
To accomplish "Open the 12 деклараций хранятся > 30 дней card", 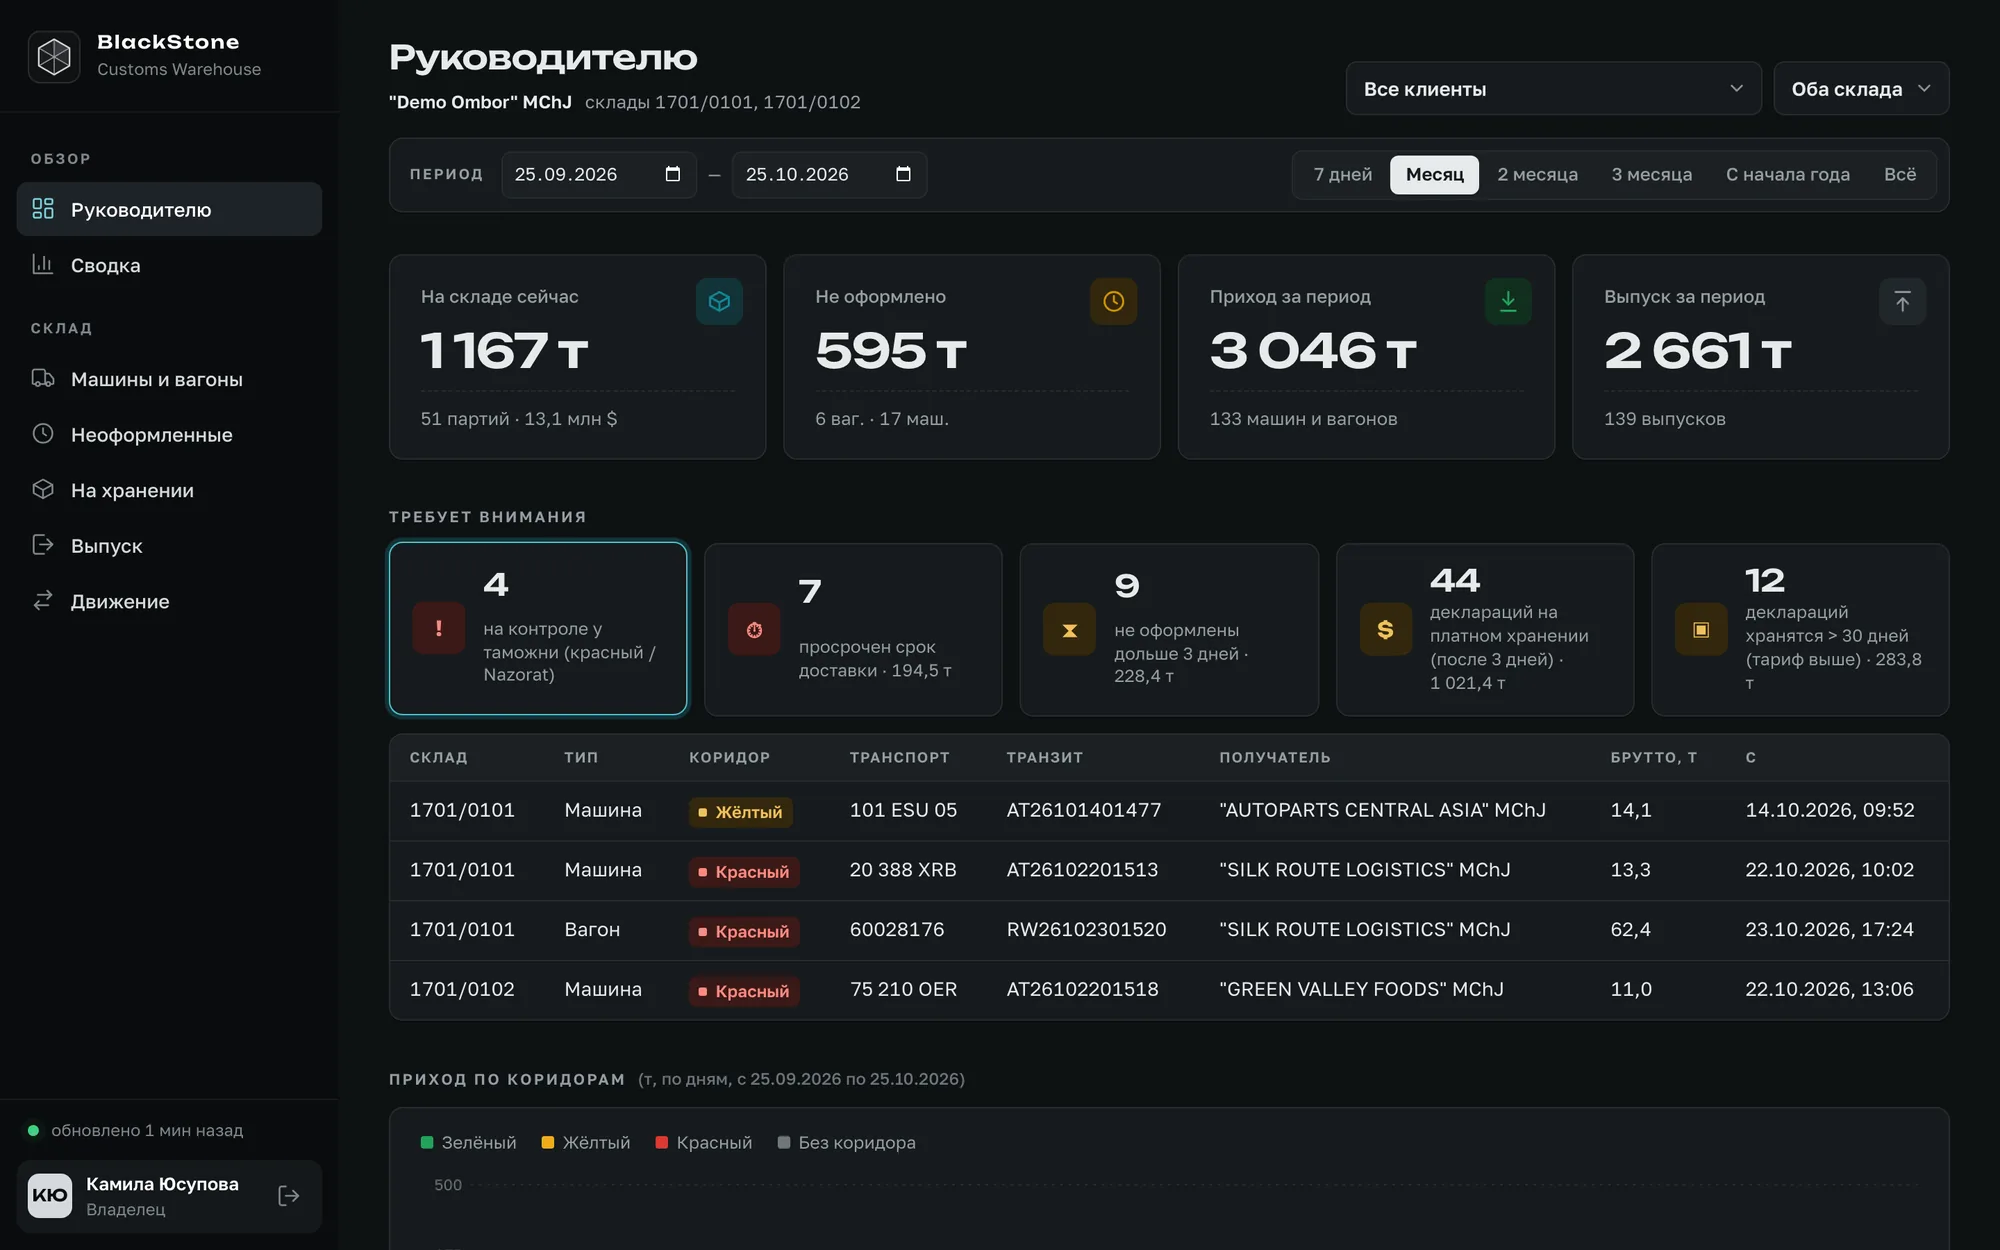I will click(1800, 629).
